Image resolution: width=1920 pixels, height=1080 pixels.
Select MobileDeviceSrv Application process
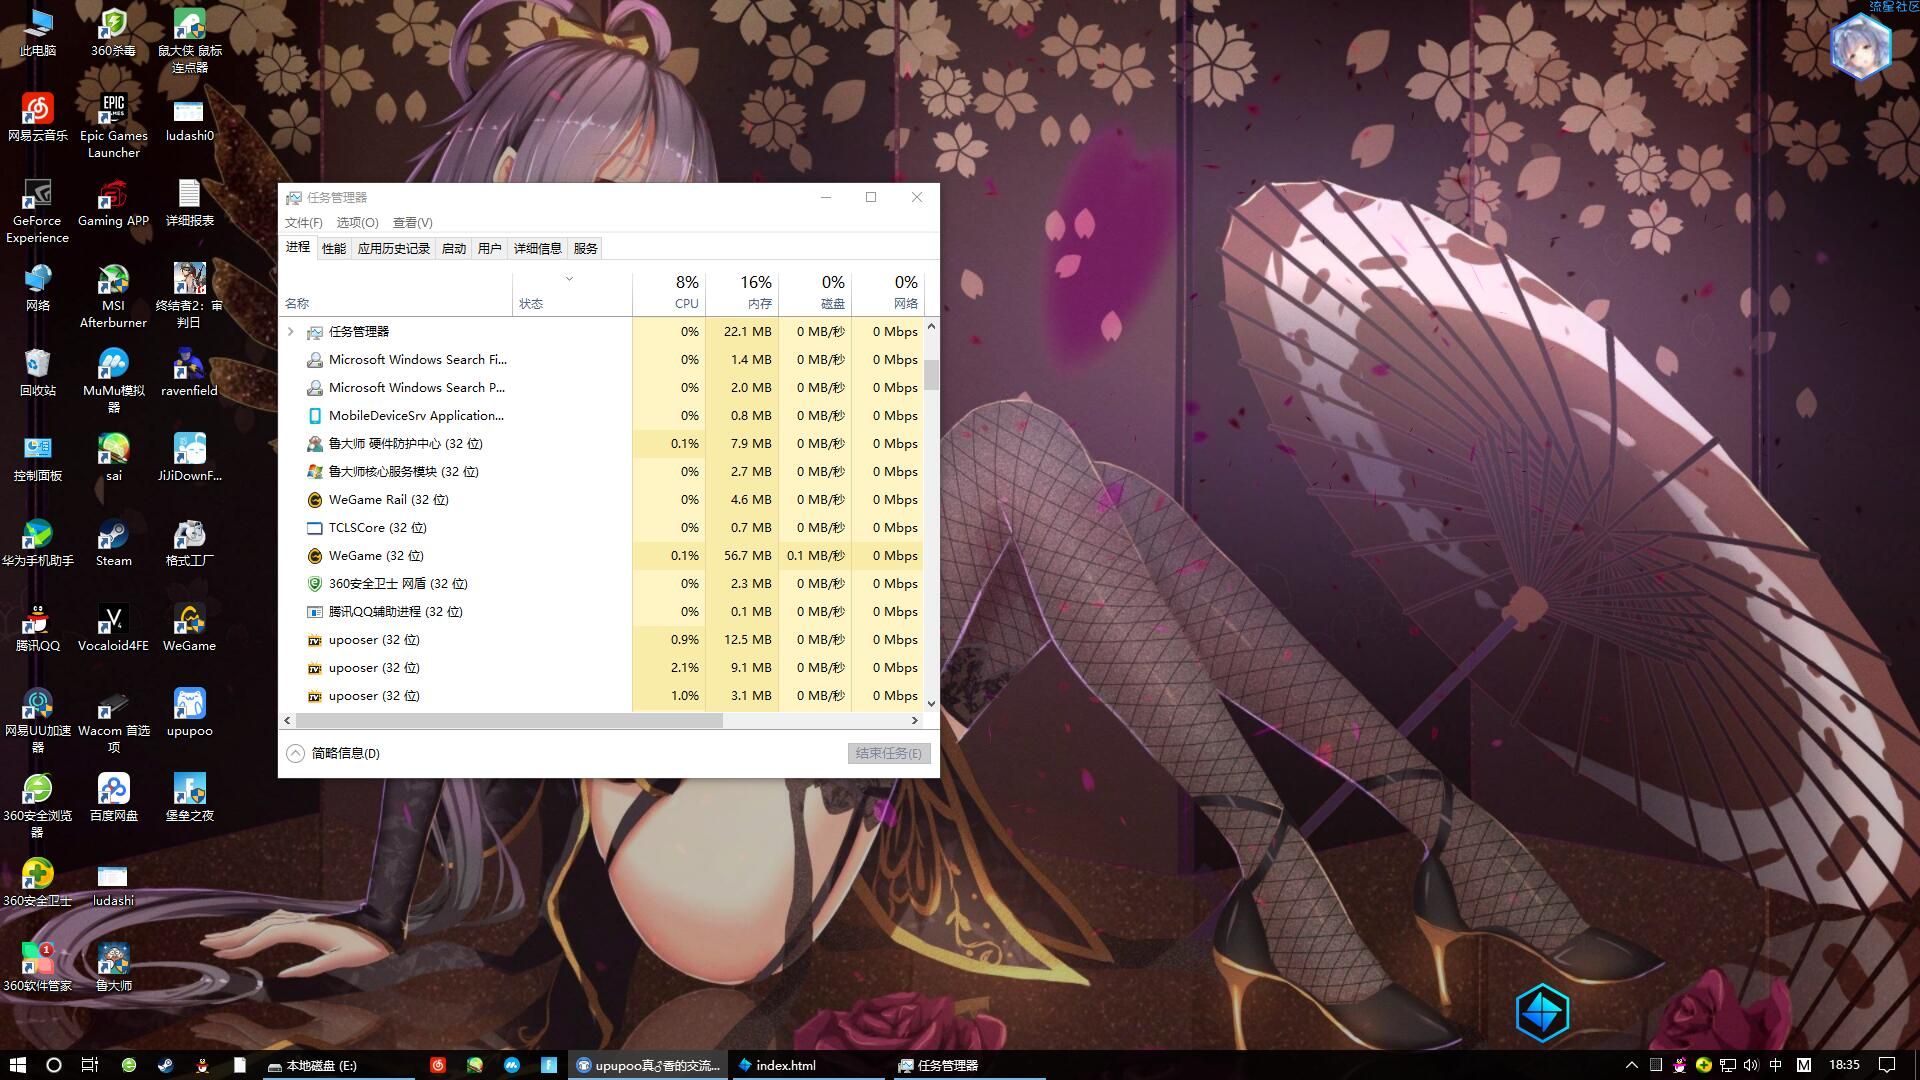click(603, 415)
